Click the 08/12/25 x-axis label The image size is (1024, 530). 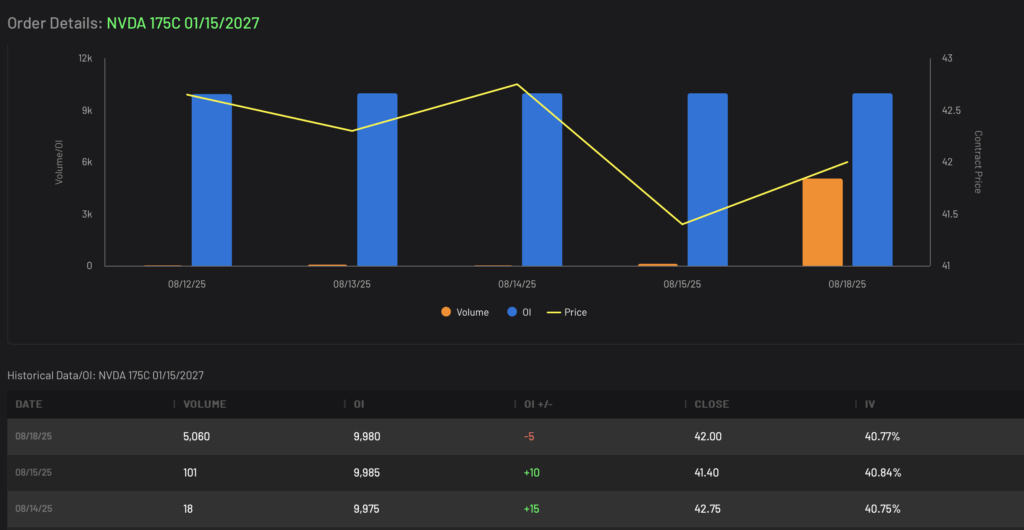[x=187, y=285]
